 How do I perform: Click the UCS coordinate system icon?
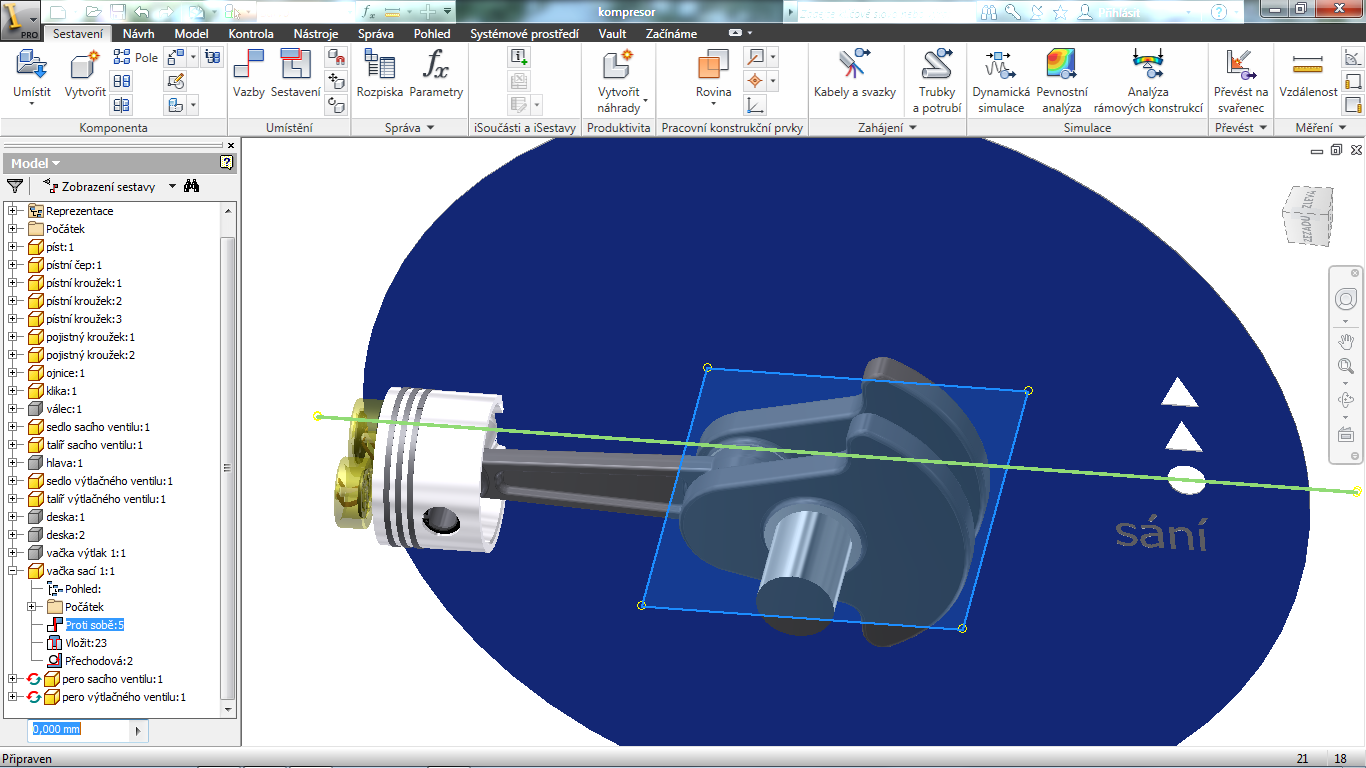click(756, 105)
